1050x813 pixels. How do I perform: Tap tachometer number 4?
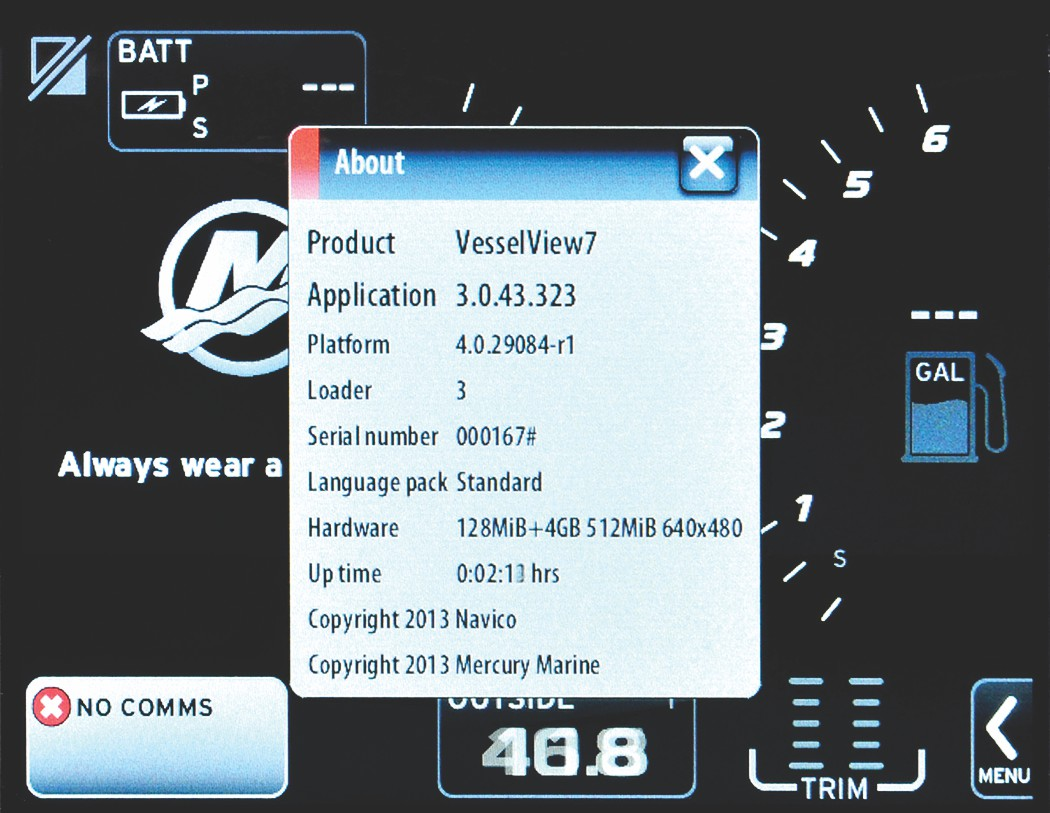[x=802, y=253]
